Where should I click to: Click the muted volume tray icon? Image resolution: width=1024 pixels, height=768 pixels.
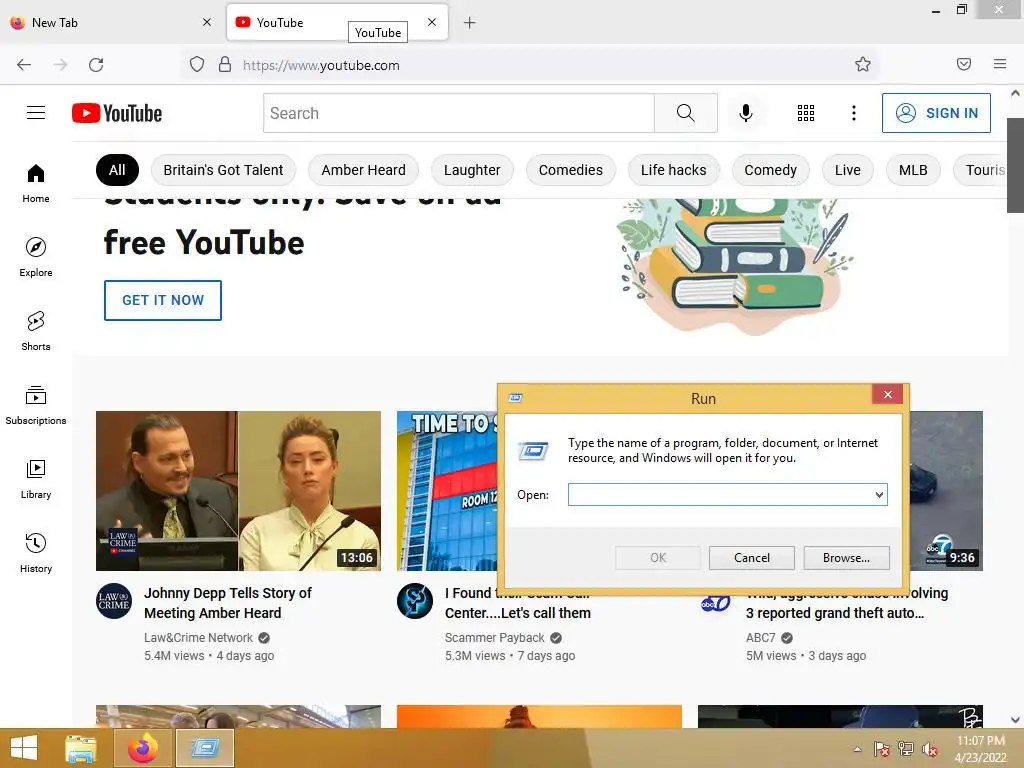(930, 750)
